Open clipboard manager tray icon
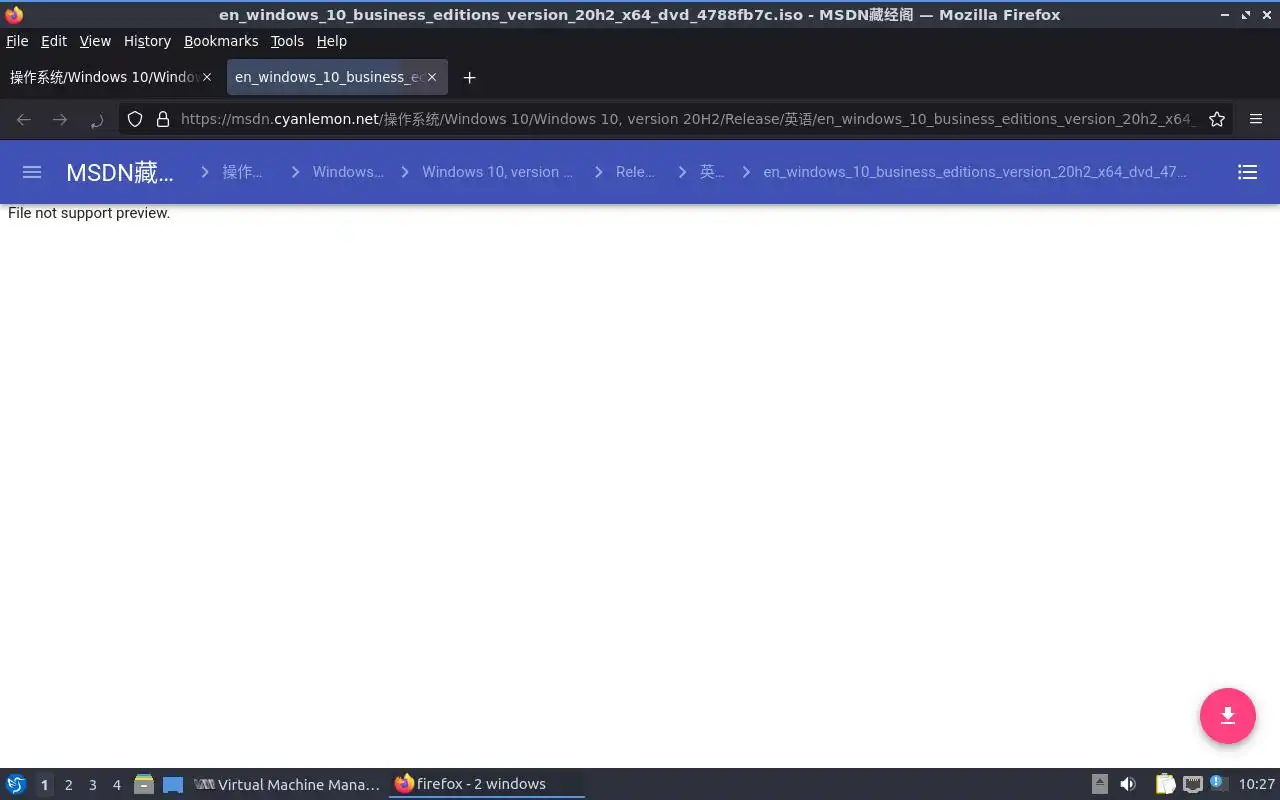 pos(1166,785)
